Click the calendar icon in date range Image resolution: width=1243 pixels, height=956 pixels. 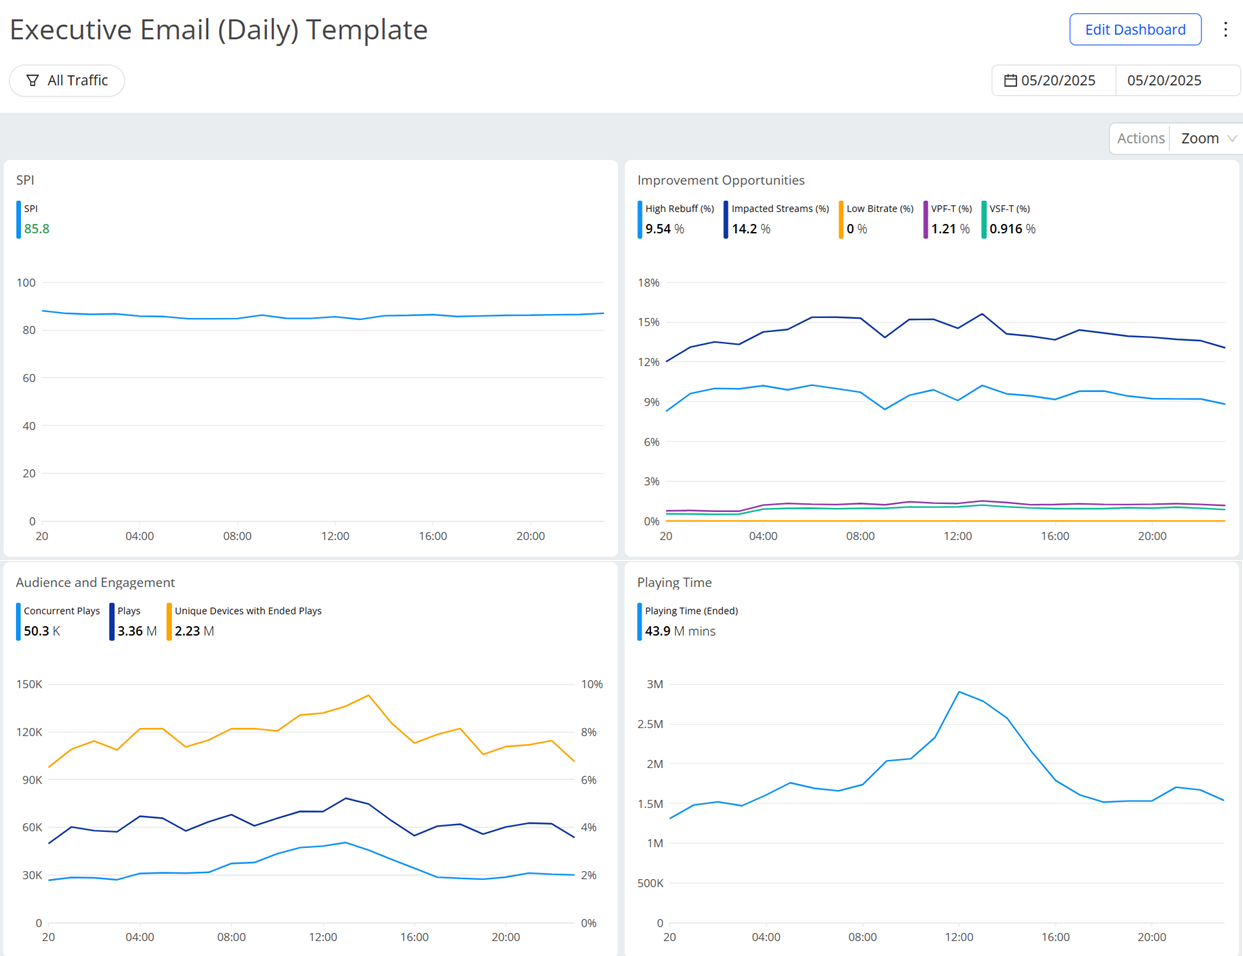coord(1010,80)
